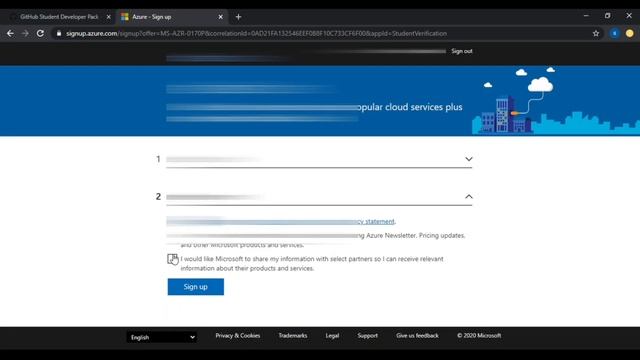The width and height of the screenshot is (640, 360).
Task: Switch to GitHub Student Developer Pack tab
Action: tap(59, 17)
